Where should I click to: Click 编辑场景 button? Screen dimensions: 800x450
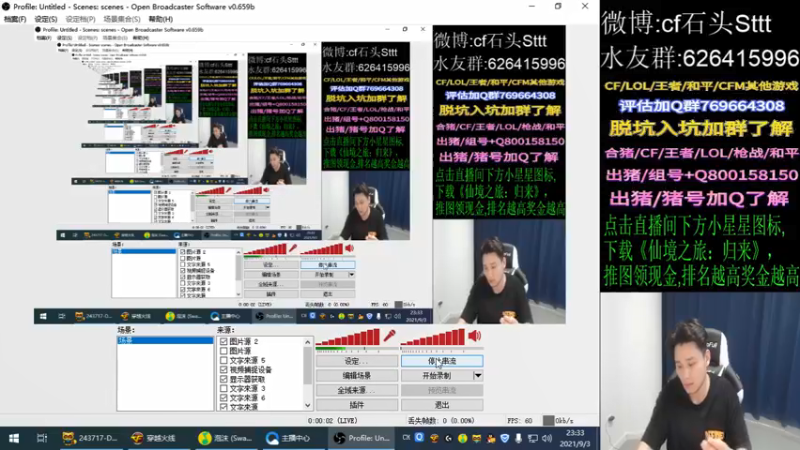click(357, 376)
